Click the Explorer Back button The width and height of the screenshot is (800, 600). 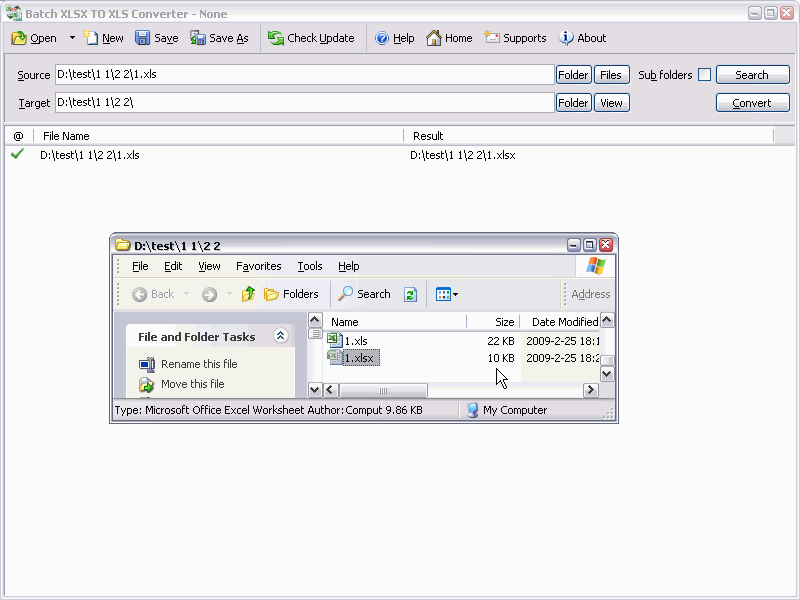(153, 294)
